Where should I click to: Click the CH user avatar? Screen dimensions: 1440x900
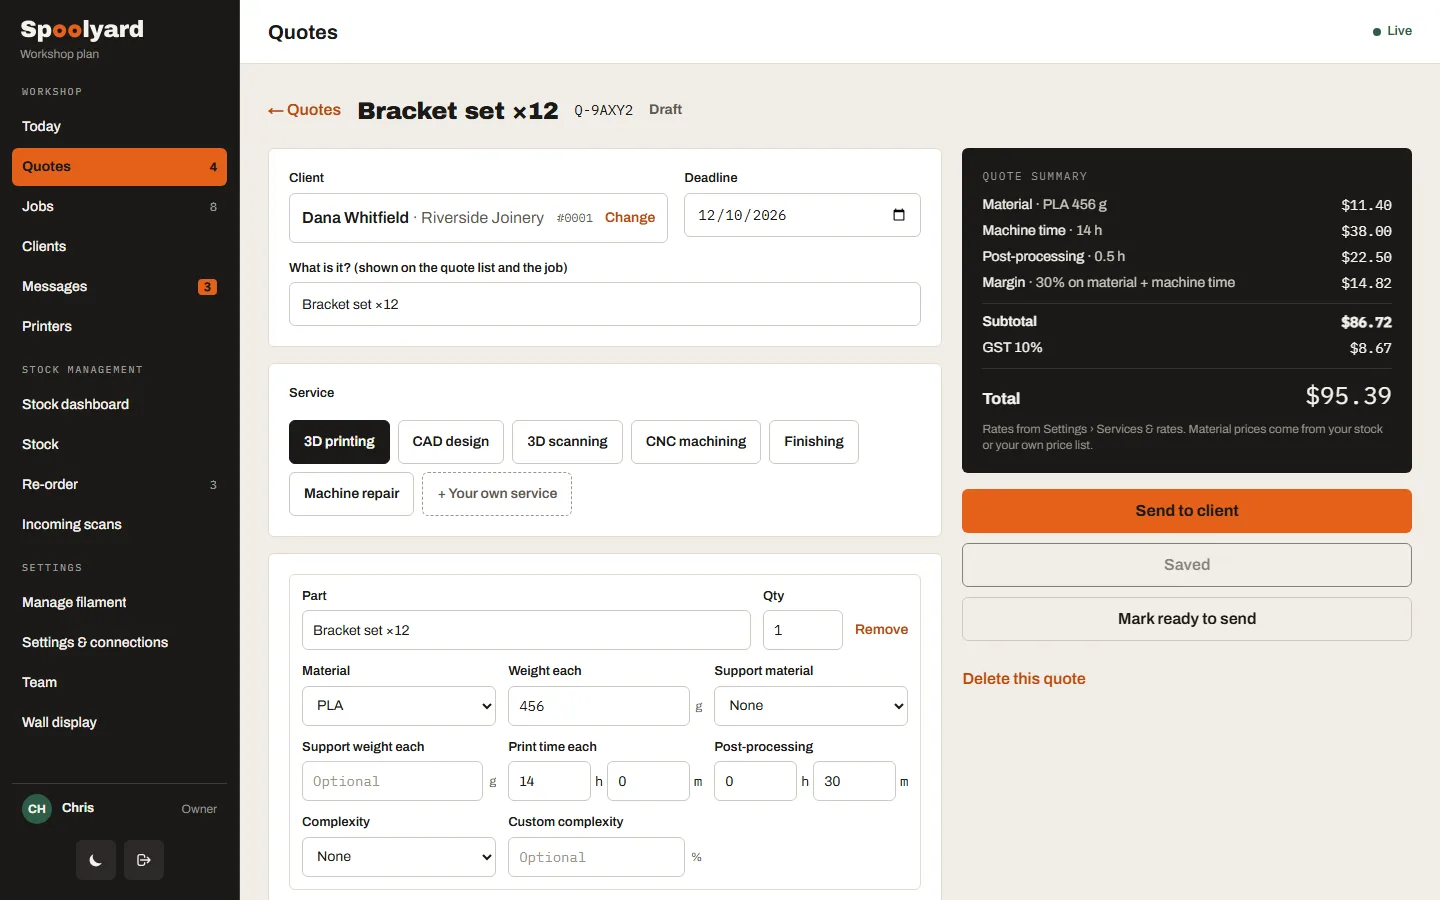click(37, 808)
